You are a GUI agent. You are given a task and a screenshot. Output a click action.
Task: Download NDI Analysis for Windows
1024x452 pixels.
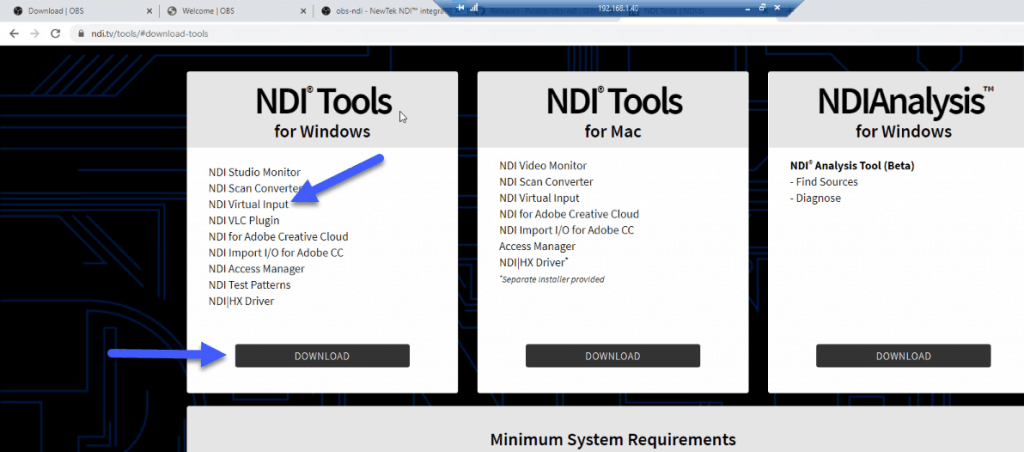(903, 356)
